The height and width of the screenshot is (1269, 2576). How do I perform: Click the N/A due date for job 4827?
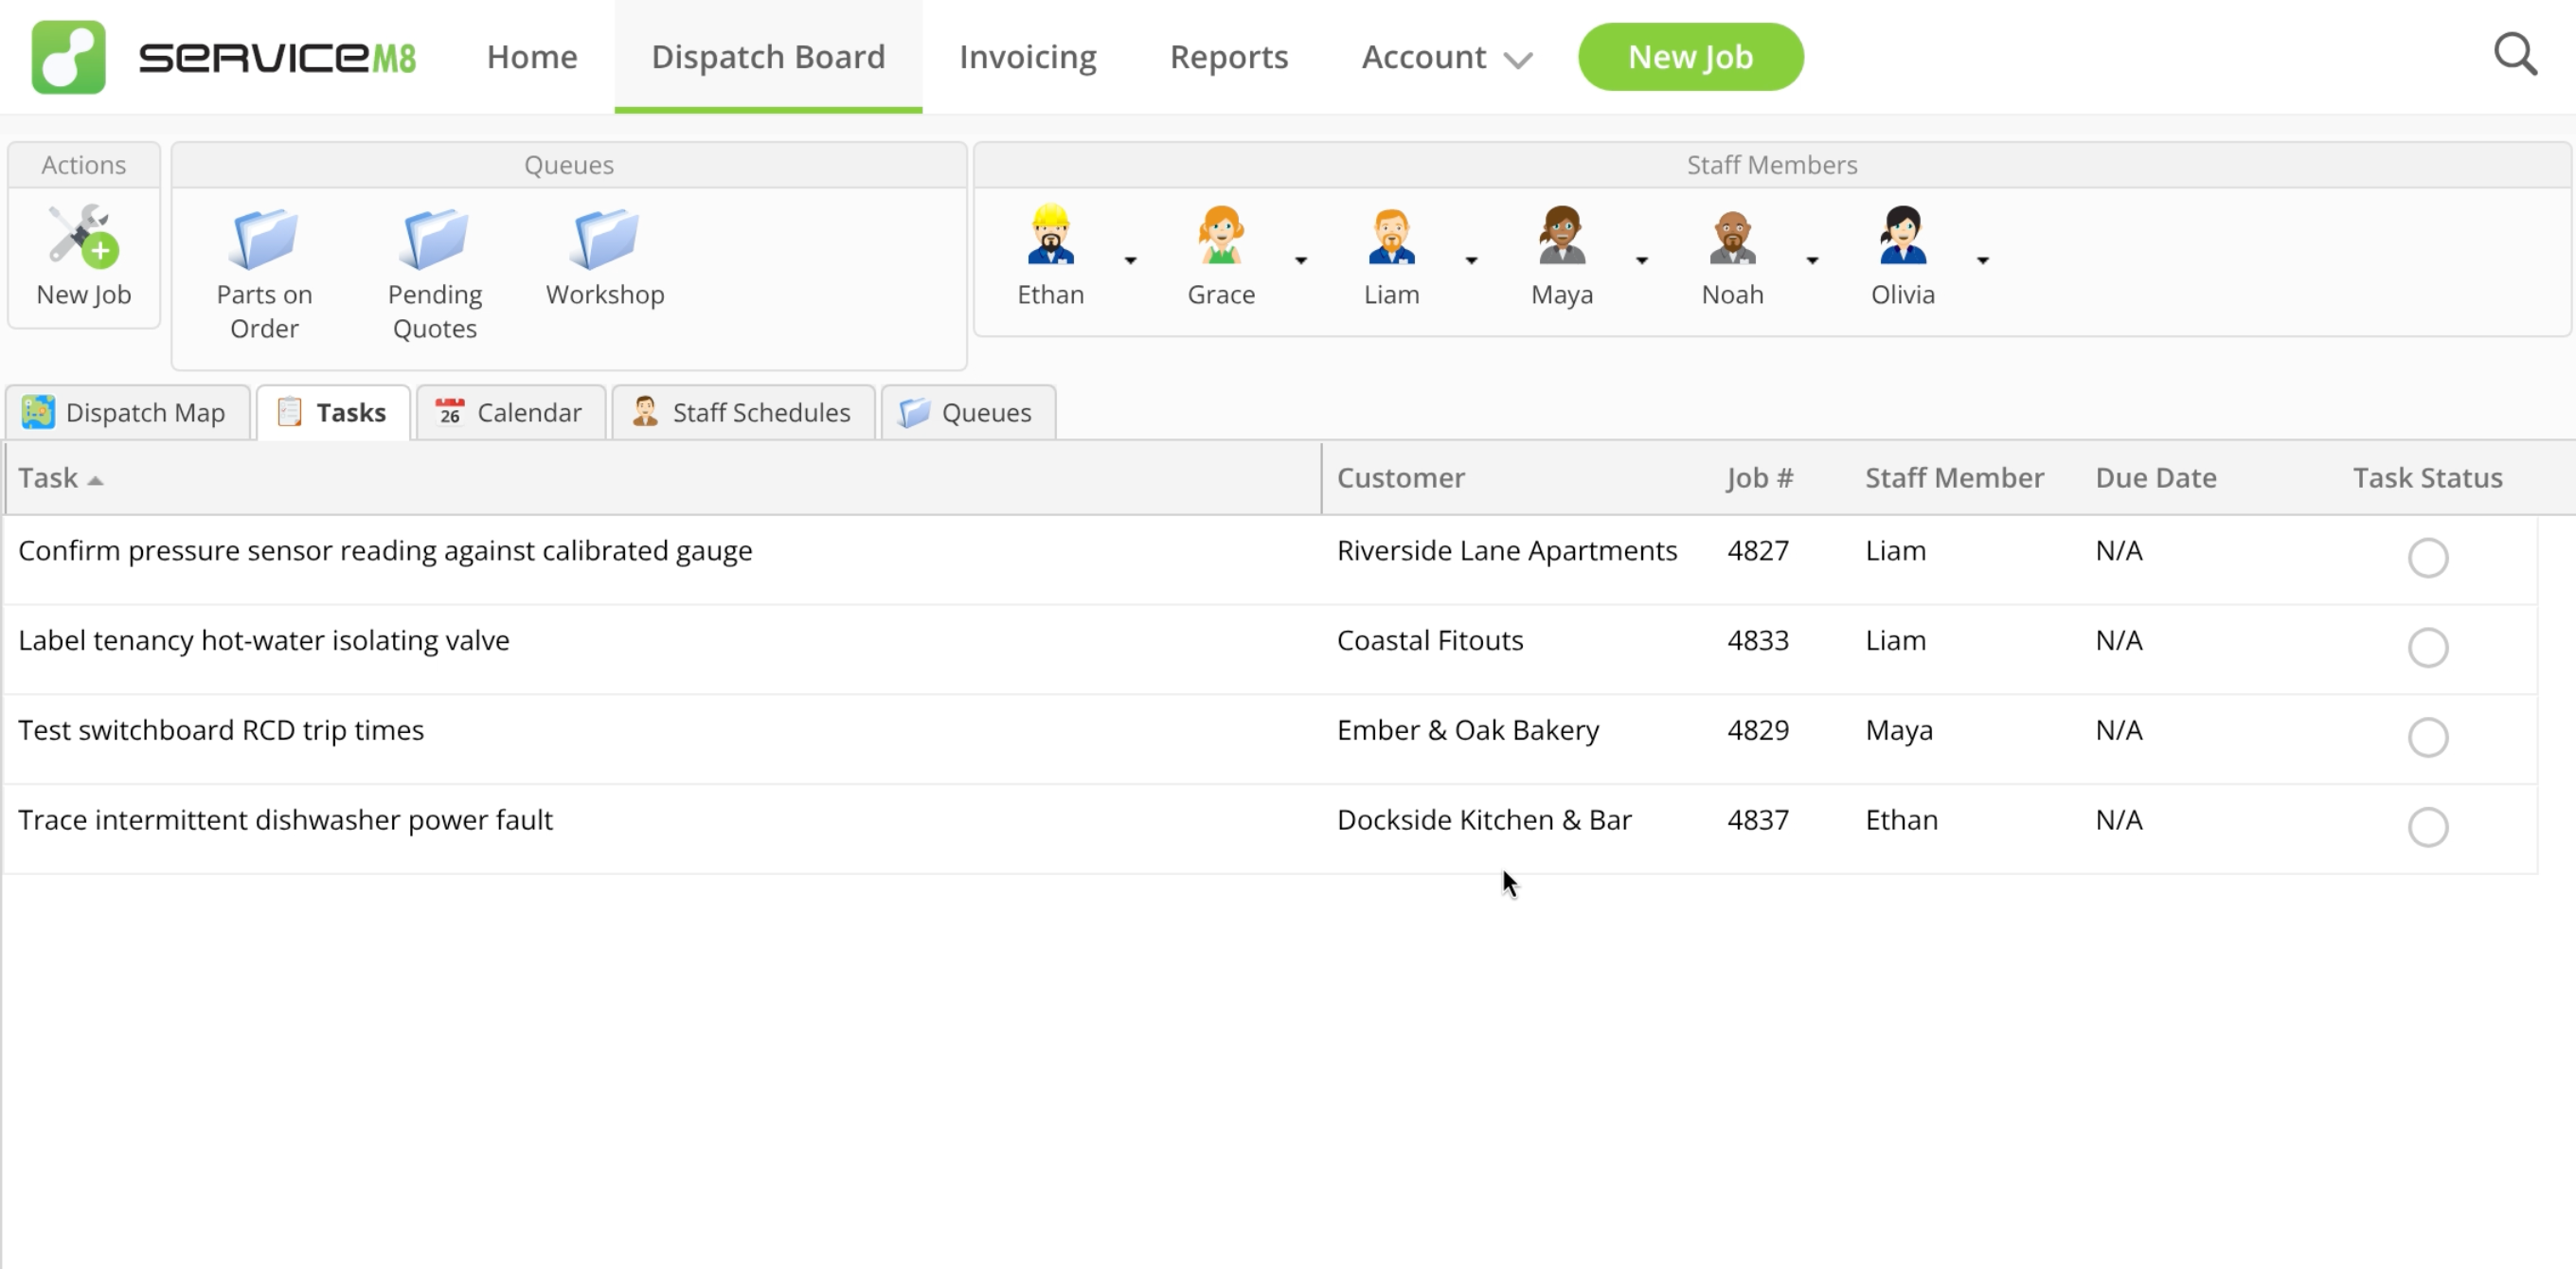tap(2118, 551)
